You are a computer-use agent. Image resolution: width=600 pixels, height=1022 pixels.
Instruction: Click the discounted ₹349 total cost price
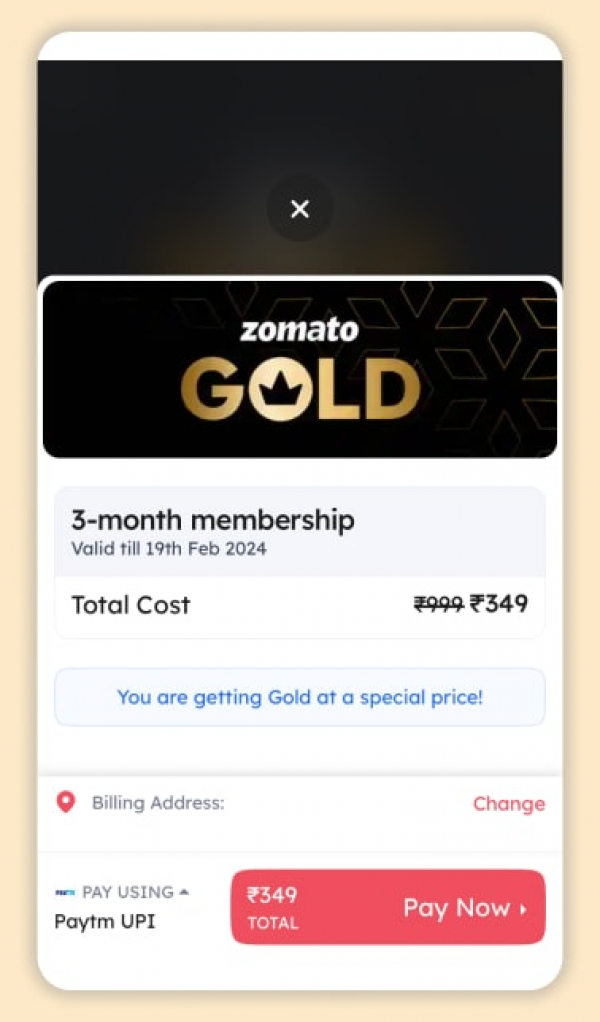(x=499, y=604)
